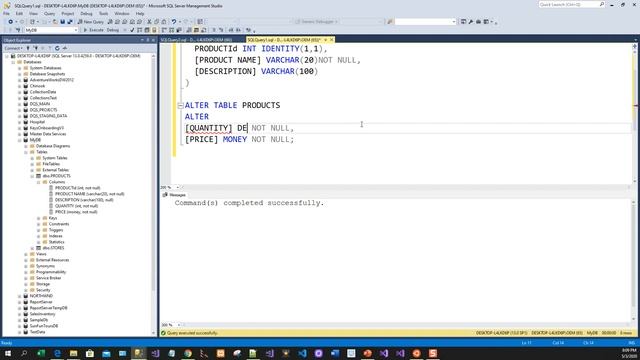Expand the dbo.STORES table node
This screenshot has height=360, width=640.
coord(32,248)
